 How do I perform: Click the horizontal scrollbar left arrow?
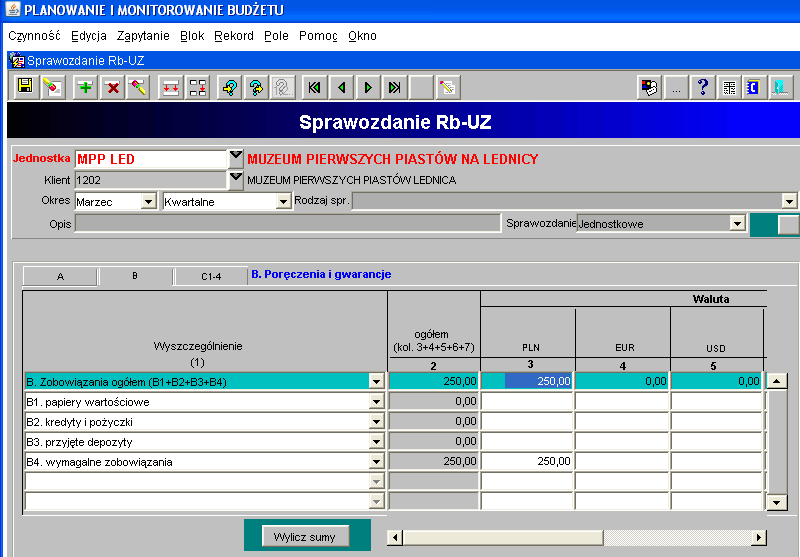pos(395,537)
